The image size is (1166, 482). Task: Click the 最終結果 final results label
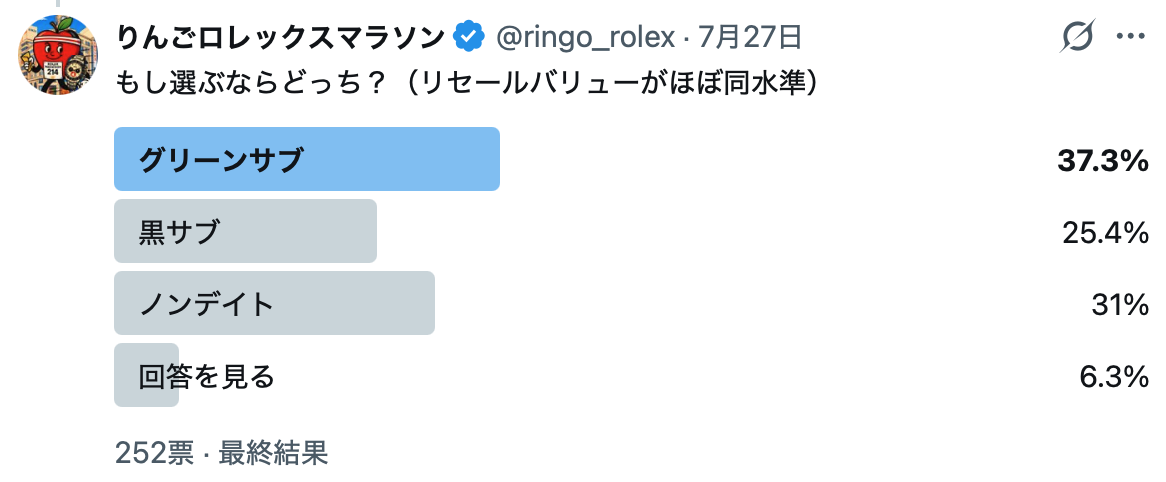pos(273,452)
